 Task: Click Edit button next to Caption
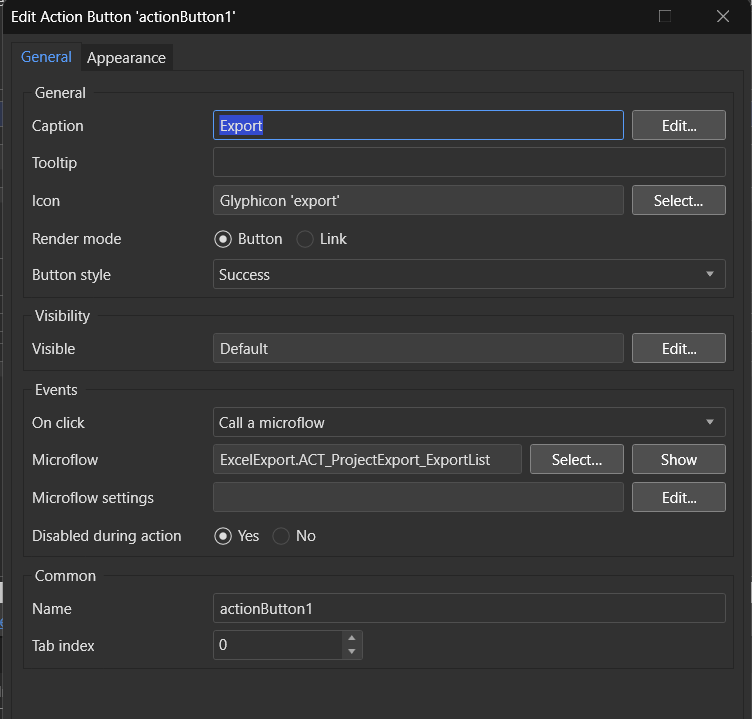pos(678,125)
